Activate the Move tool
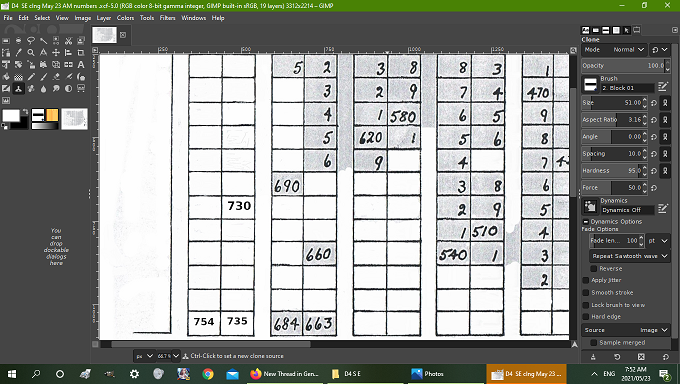Viewport: 680px width, 384px height. click(56, 53)
